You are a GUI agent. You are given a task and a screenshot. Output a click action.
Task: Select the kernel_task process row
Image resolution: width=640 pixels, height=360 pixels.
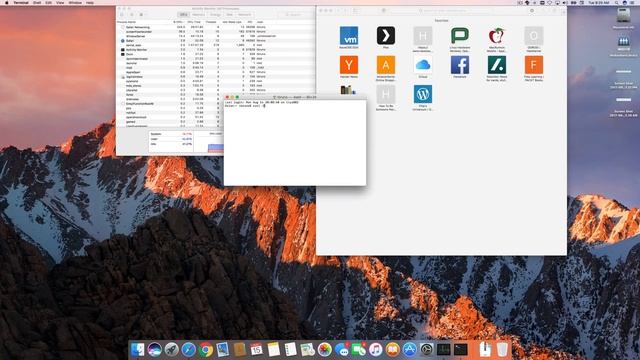click(x=216, y=45)
